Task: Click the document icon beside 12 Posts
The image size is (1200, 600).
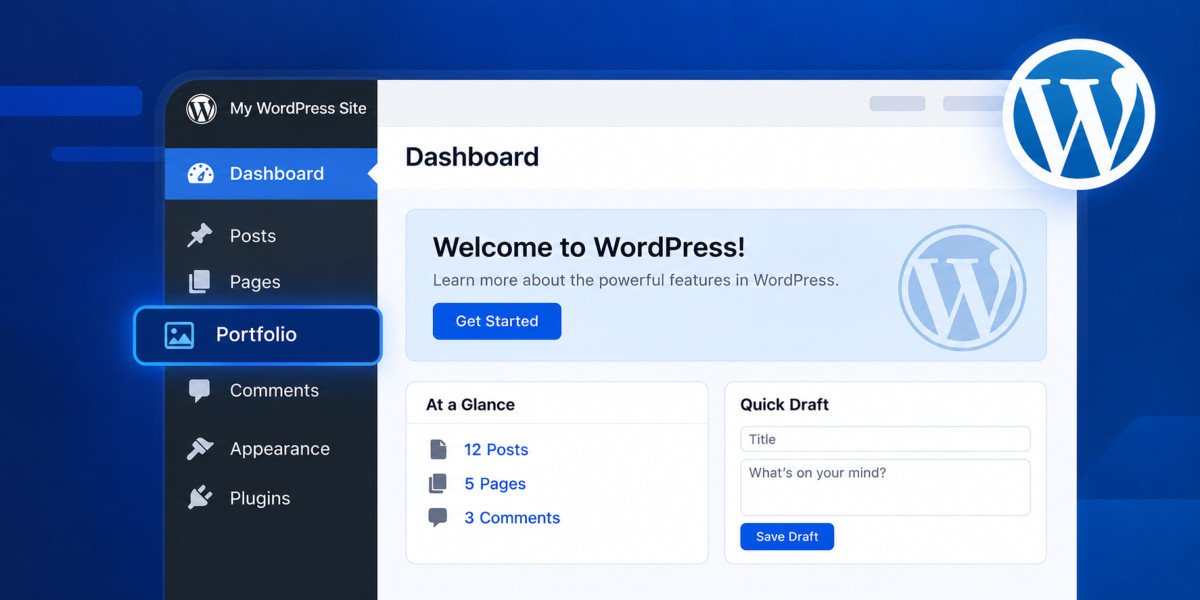Action: (438, 450)
